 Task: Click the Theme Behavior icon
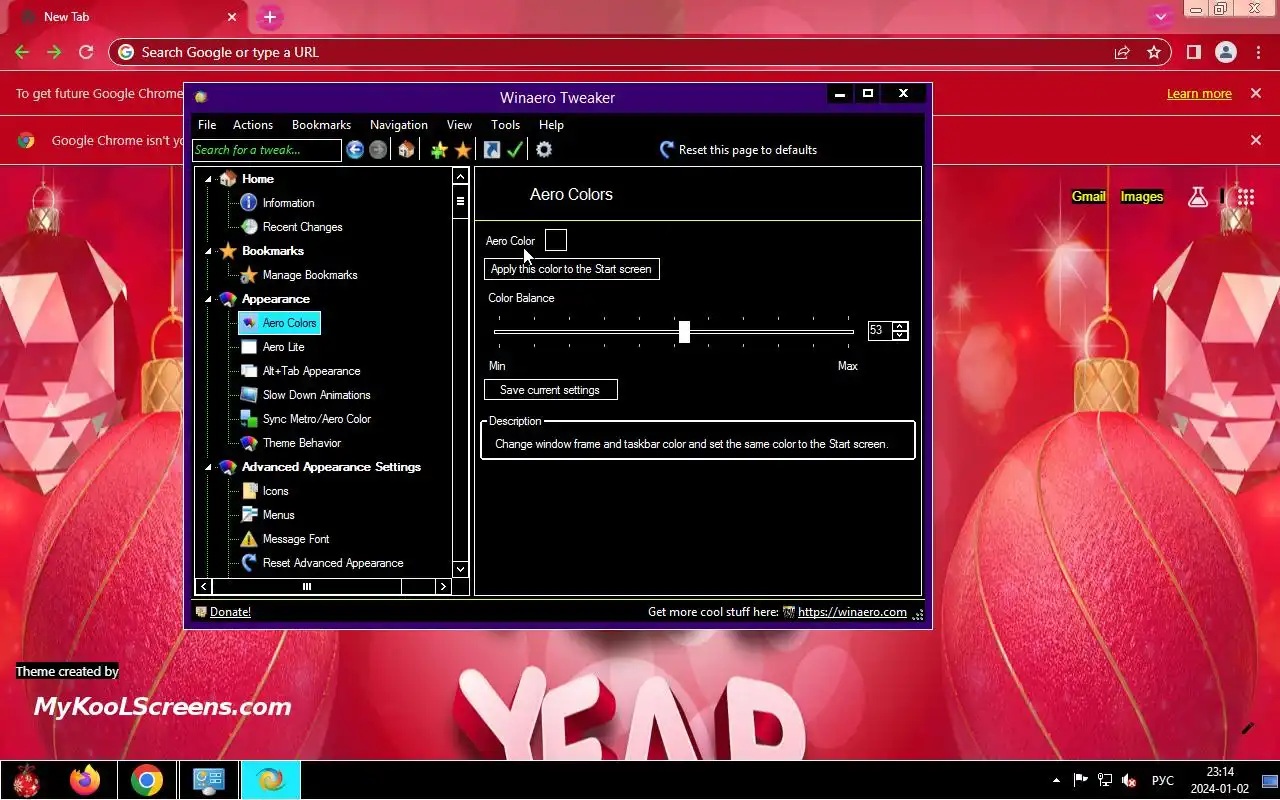pyautogui.click(x=249, y=443)
